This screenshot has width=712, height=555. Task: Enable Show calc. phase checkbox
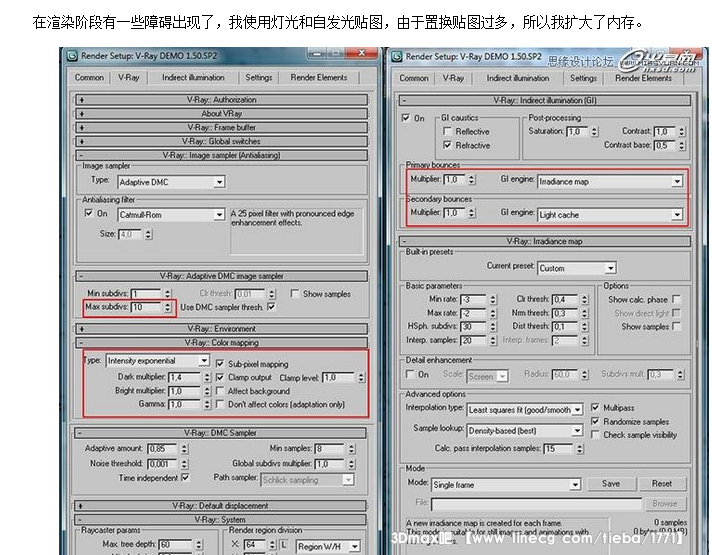677,299
